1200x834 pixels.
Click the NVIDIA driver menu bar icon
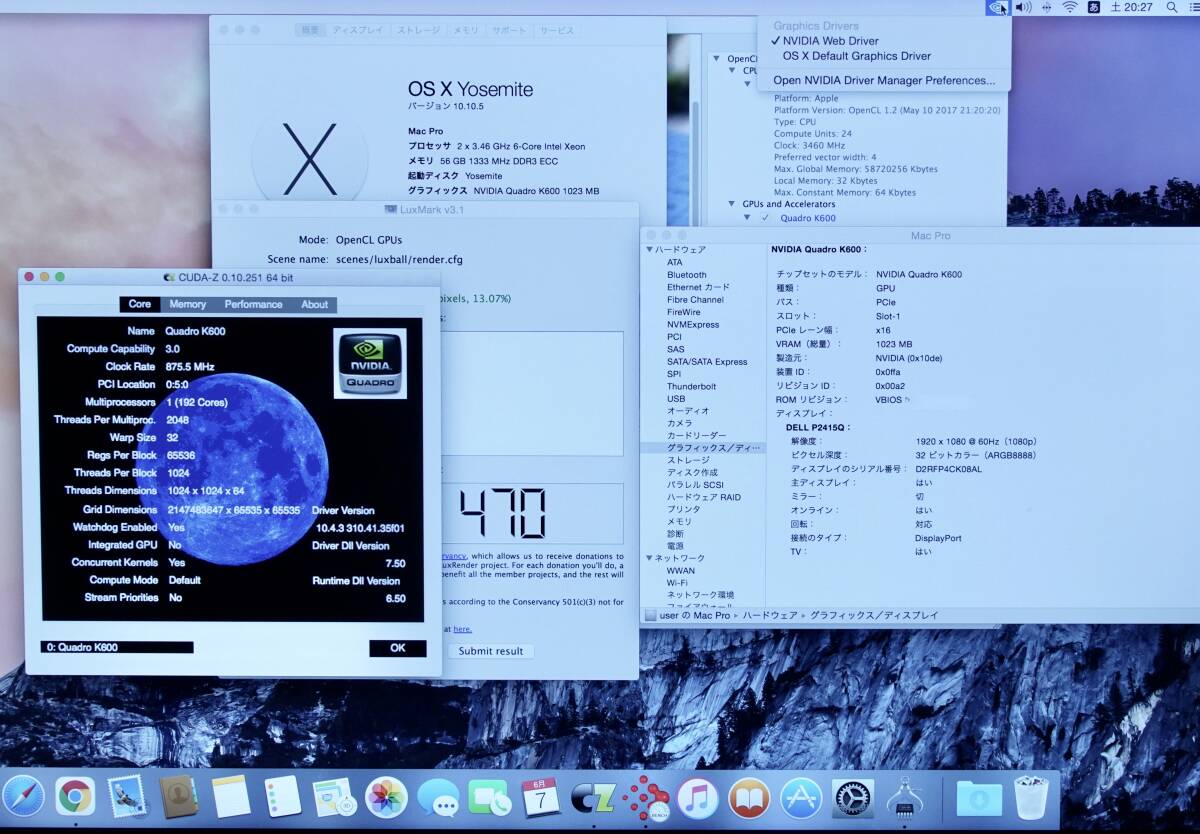coord(997,7)
